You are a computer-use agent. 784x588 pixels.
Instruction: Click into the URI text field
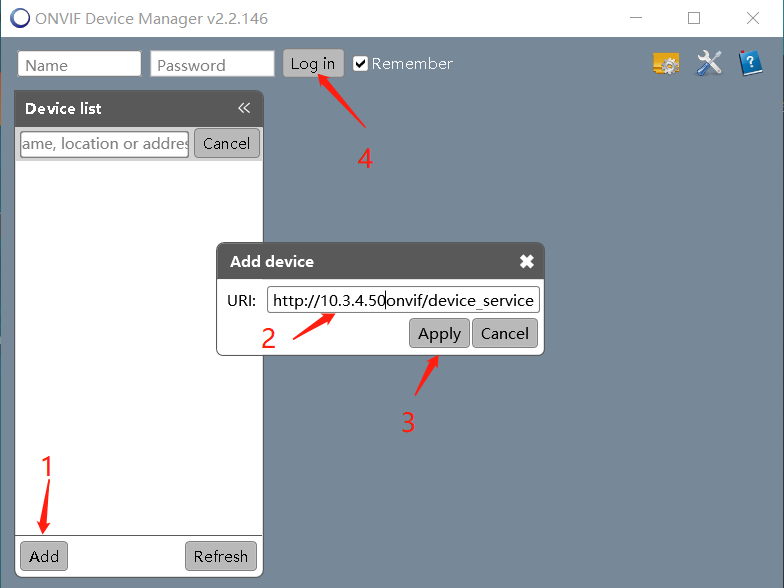403,300
